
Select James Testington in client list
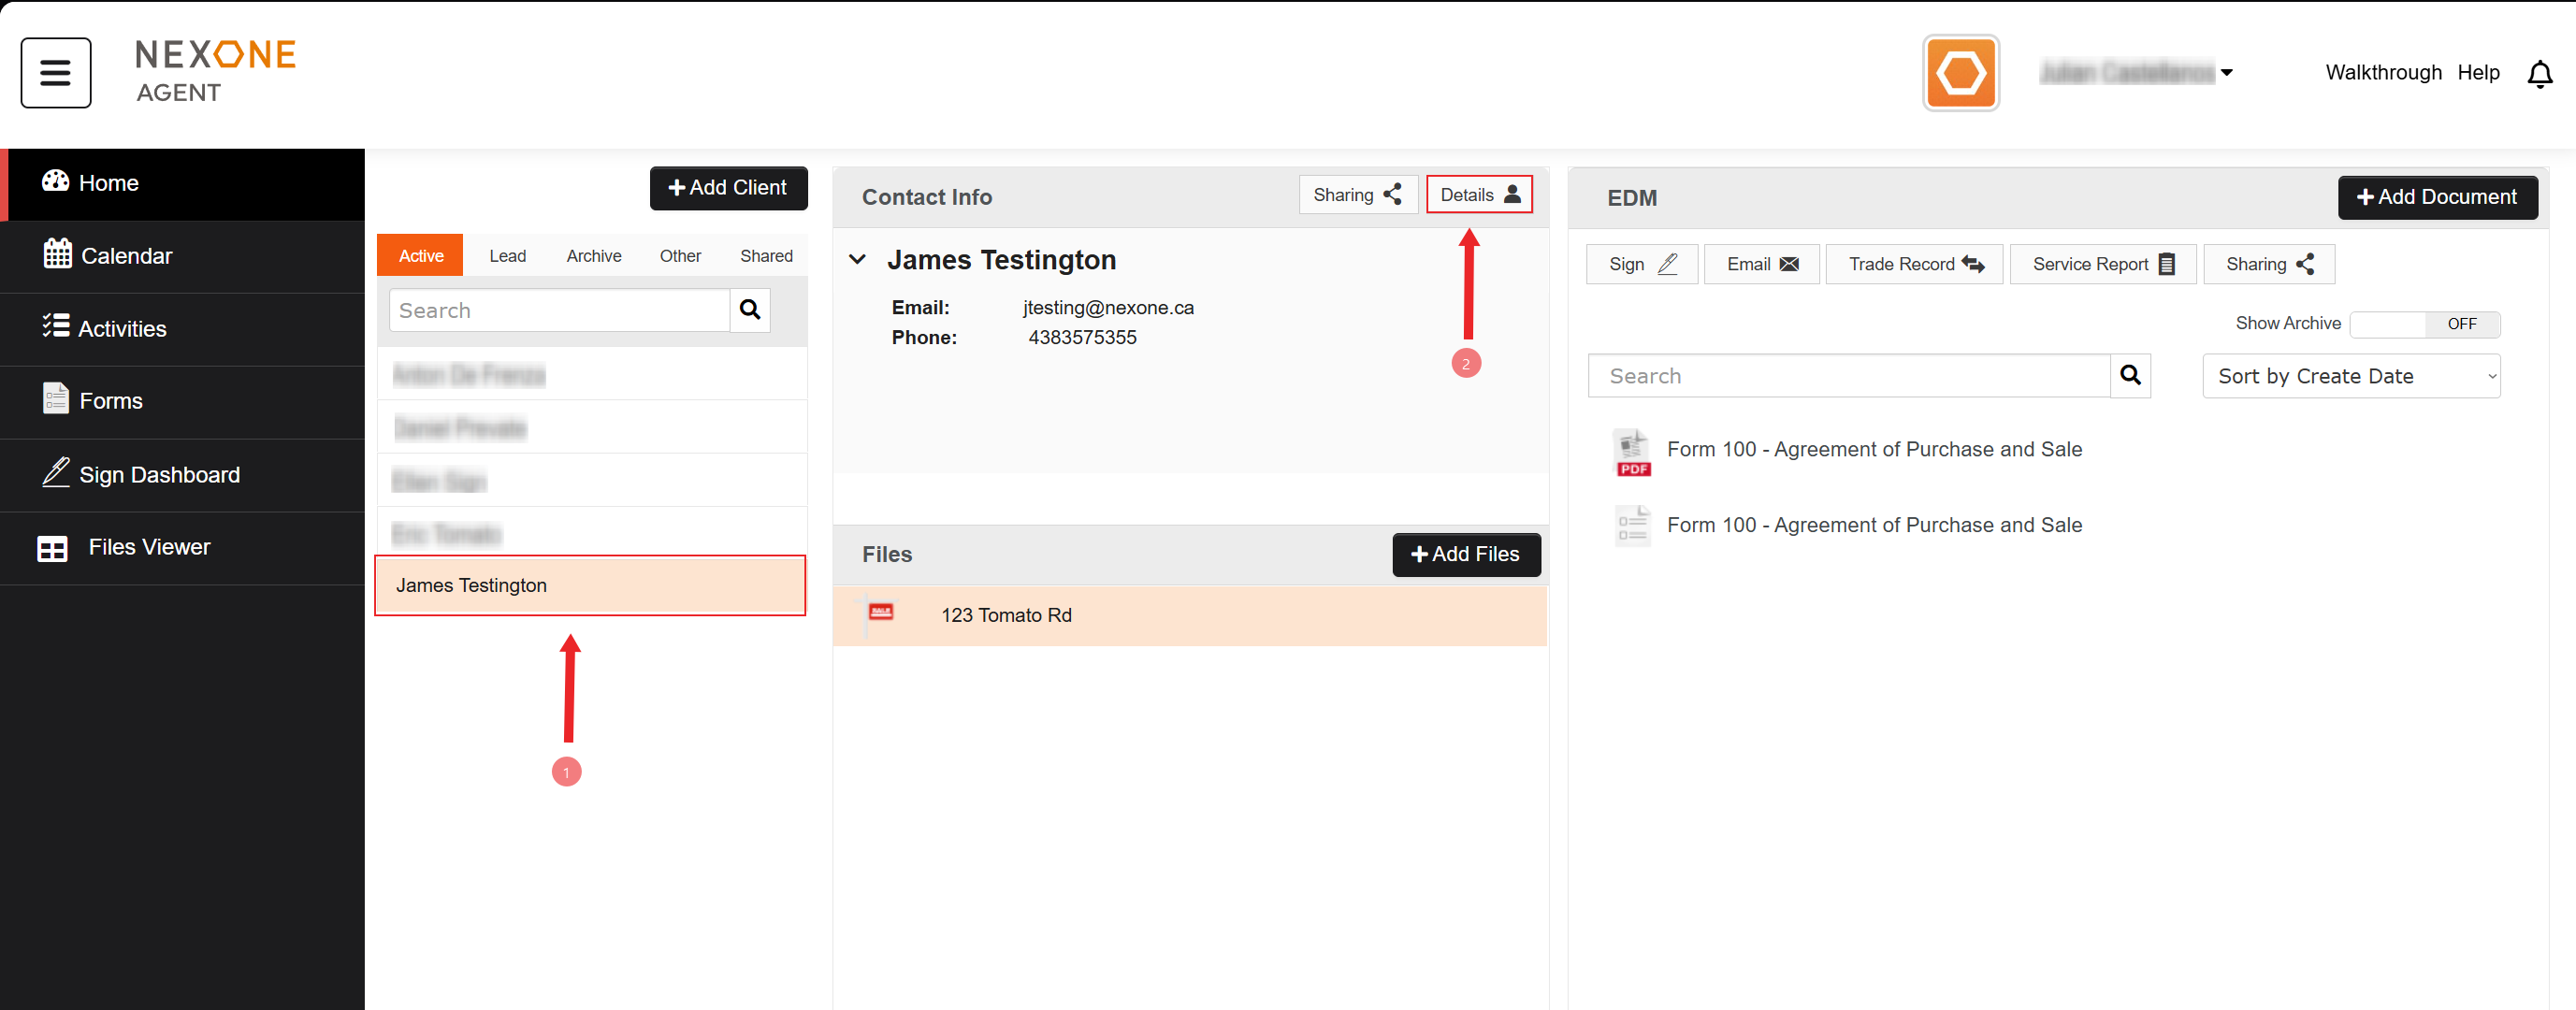click(x=590, y=585)
